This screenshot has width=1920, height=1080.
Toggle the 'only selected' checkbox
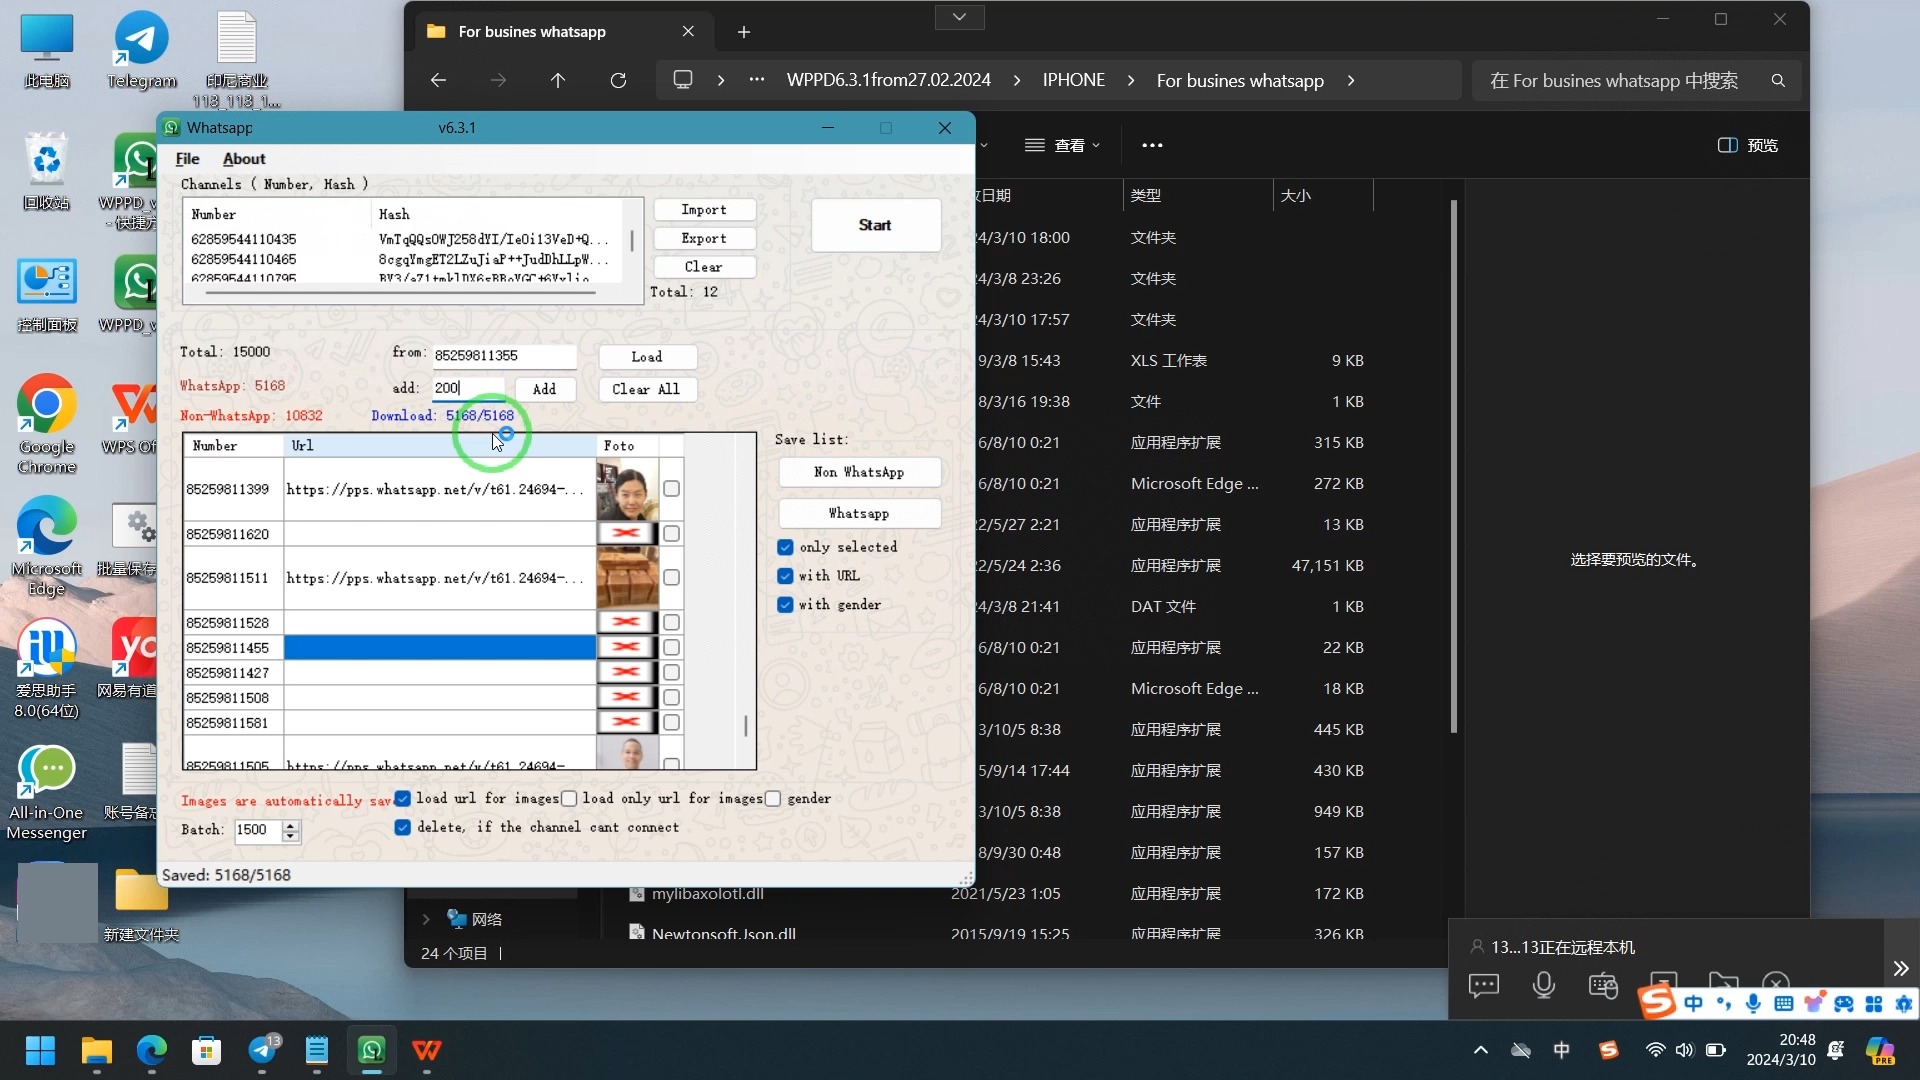coord(787,547)
